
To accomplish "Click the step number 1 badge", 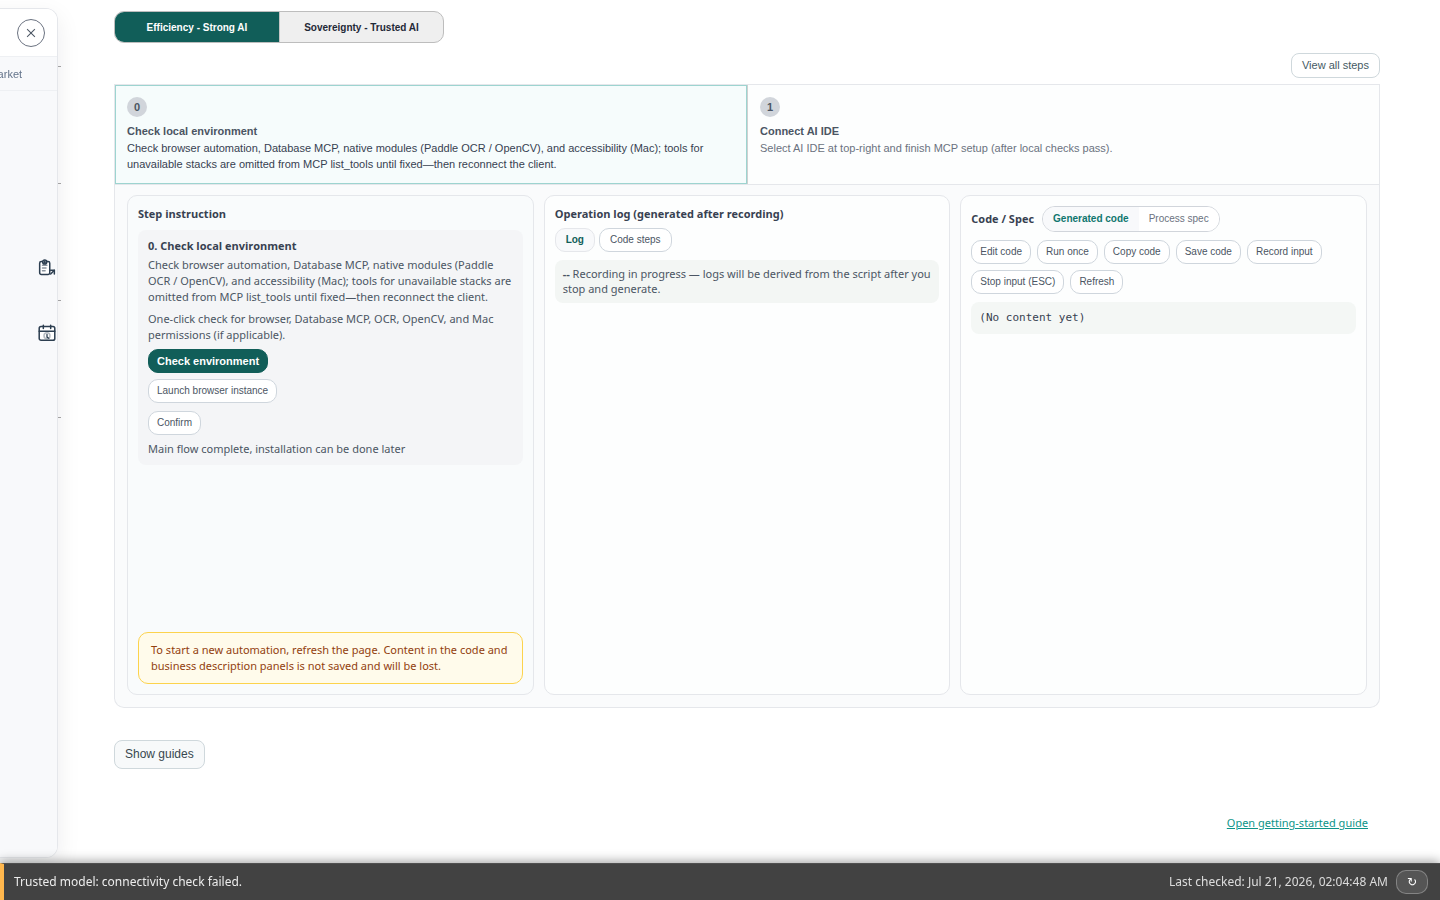I will pos(770,107).
